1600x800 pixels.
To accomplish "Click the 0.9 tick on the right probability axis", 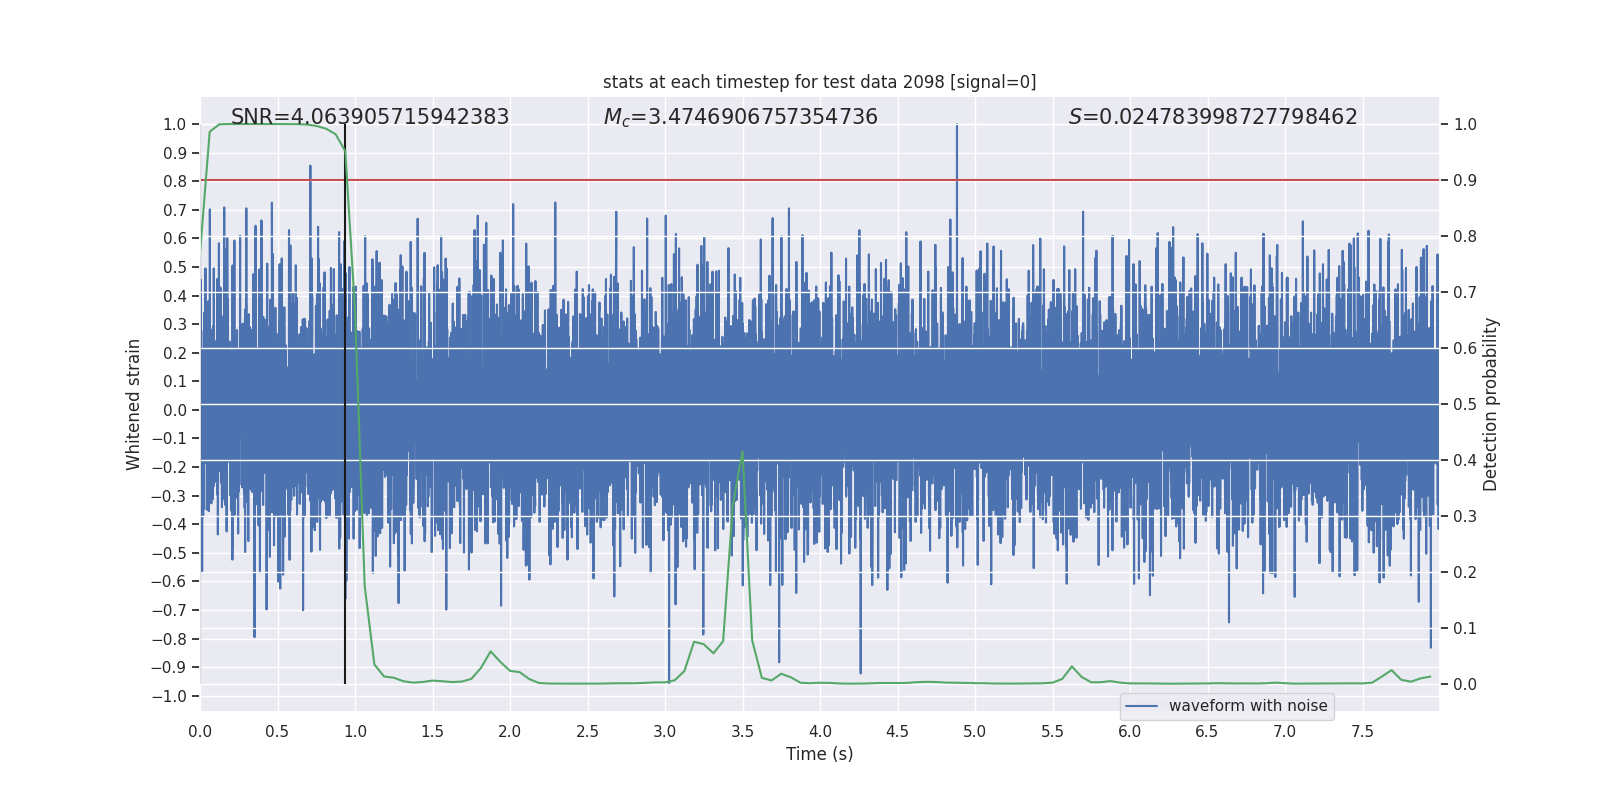I will (x=1465, y=181).
